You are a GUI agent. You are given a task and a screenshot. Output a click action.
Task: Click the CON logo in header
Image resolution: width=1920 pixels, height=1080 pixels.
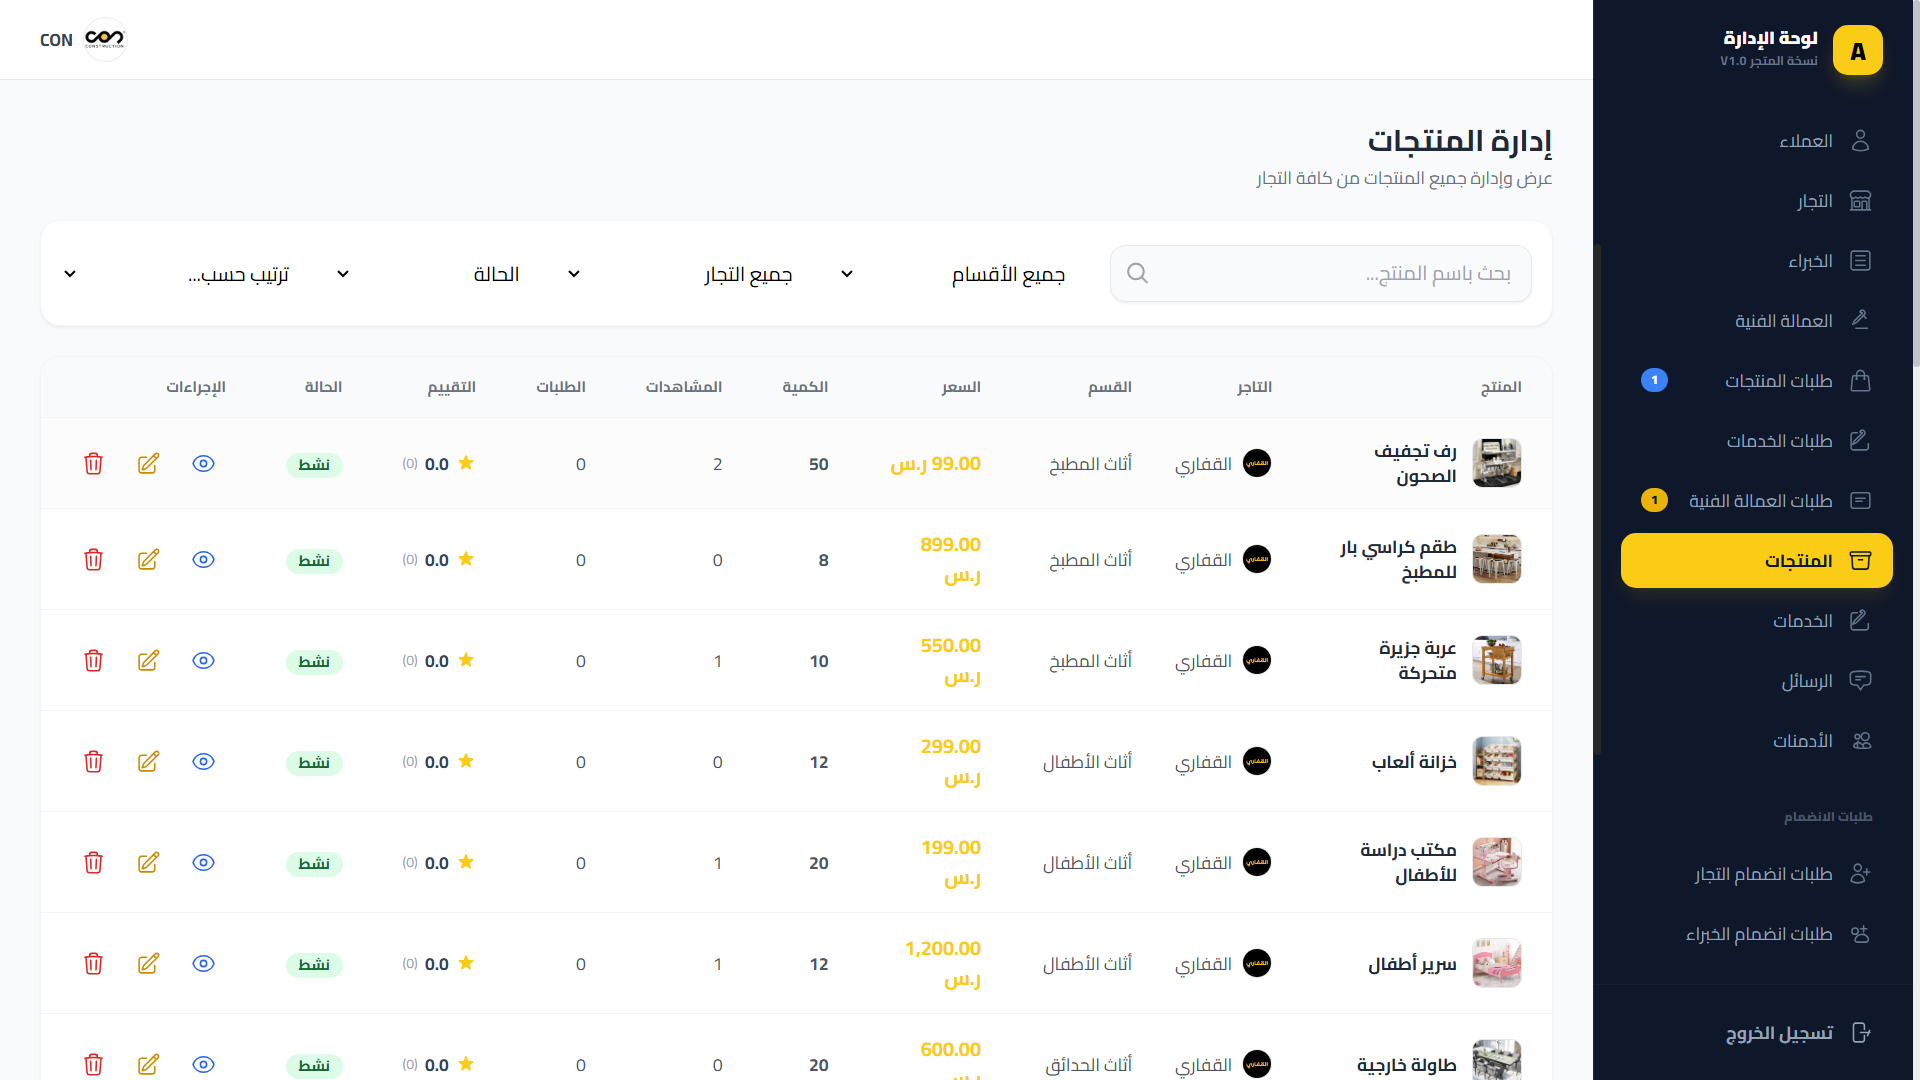(104, 40)
